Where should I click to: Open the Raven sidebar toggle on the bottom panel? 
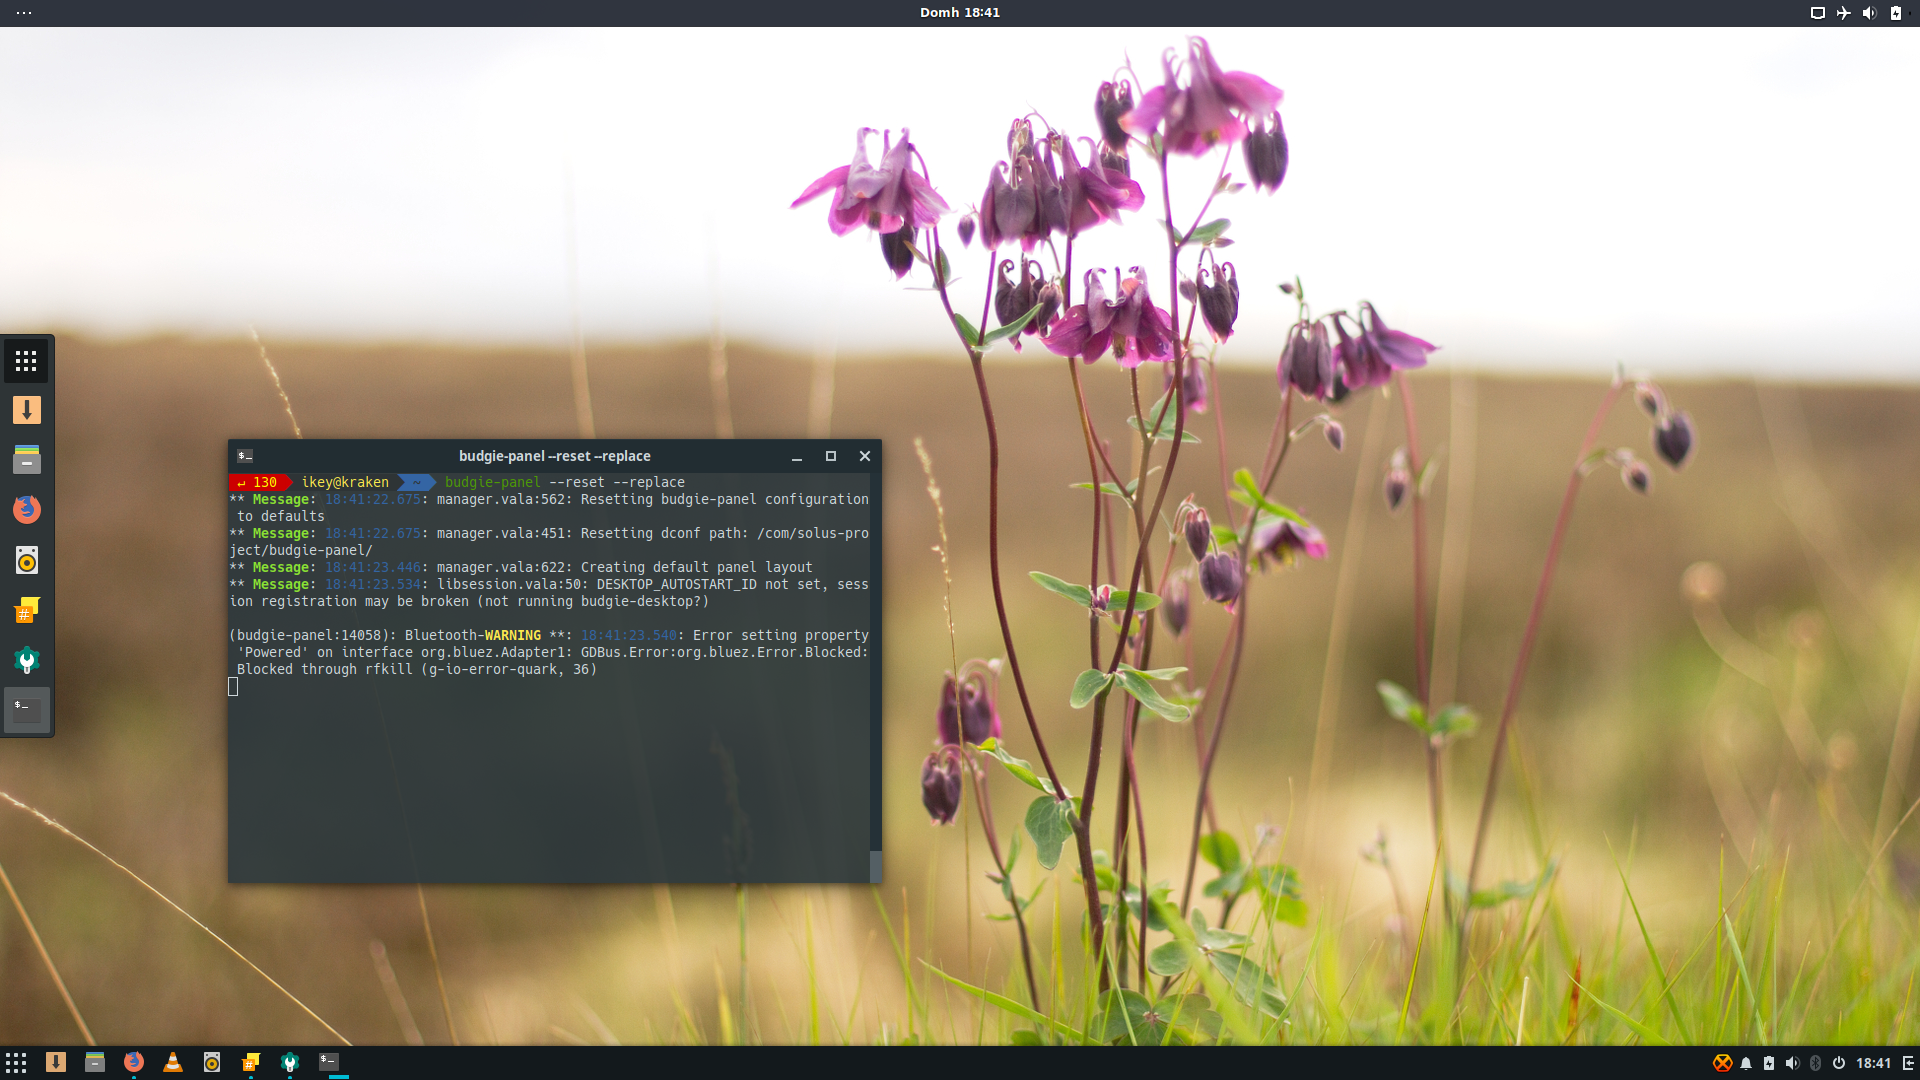1908,1063
